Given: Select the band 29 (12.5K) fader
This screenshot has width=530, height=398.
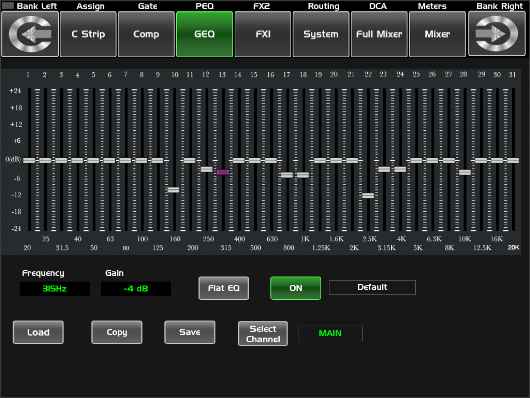Looking at the screenshot, I should [x=481, y=160].
